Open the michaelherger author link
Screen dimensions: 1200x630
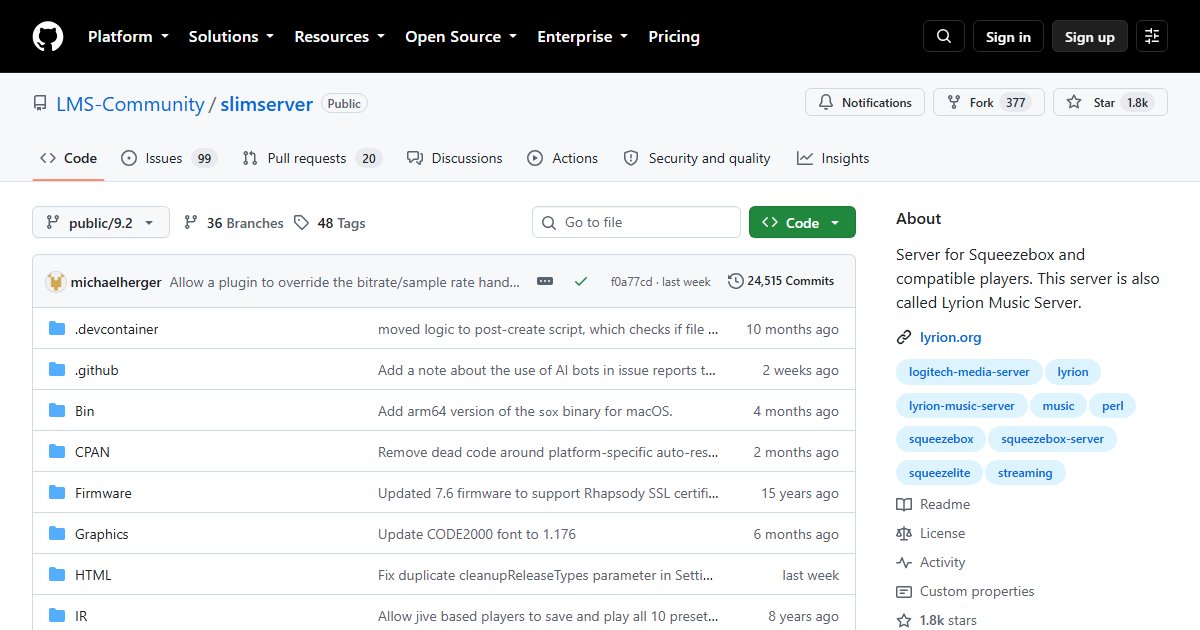116,282
